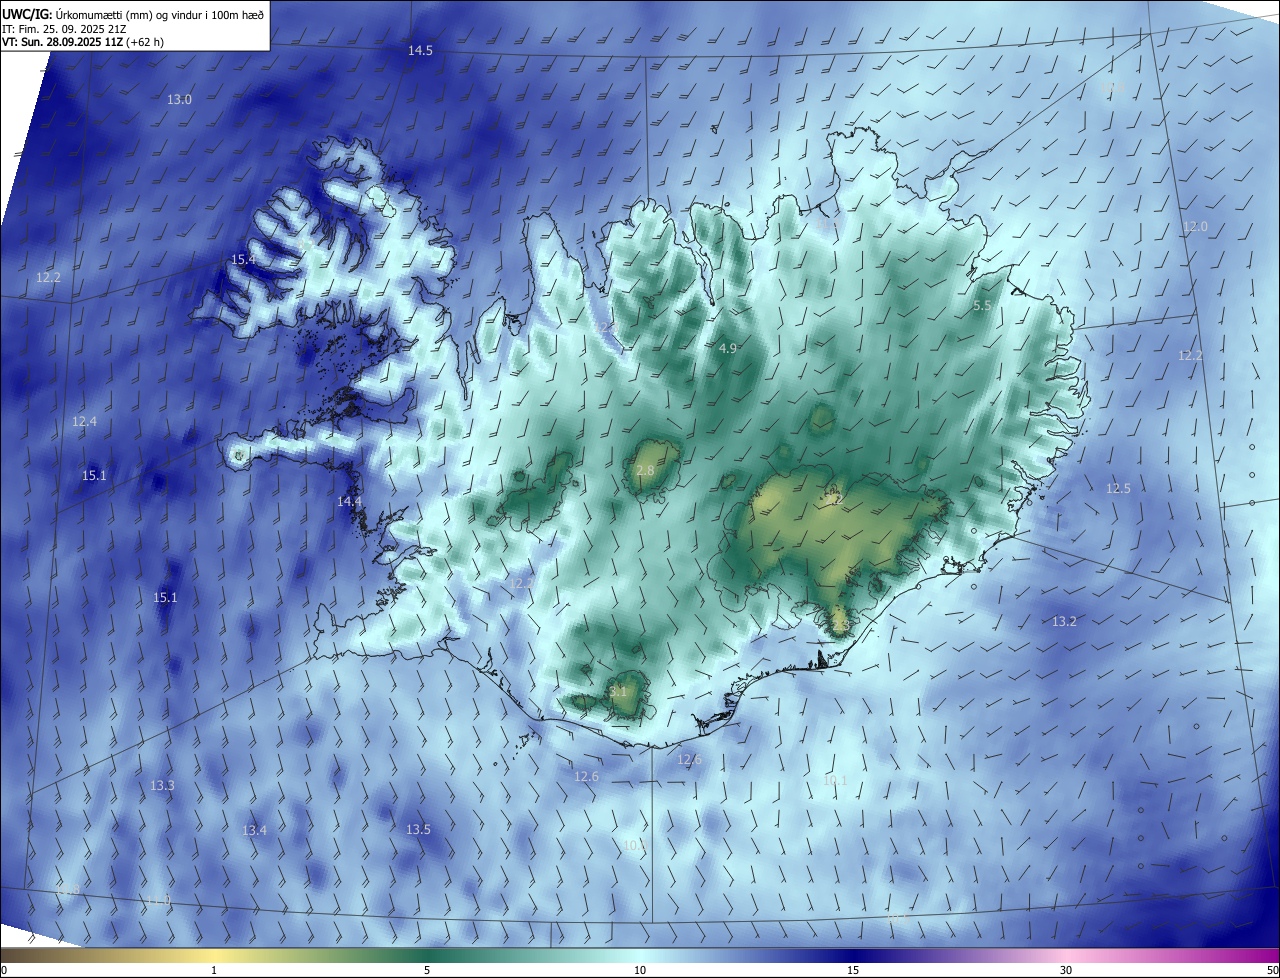Screen dimensions: 1280x978
Task: Click the colorbar tick label 50
Action: pos(1272,970)
